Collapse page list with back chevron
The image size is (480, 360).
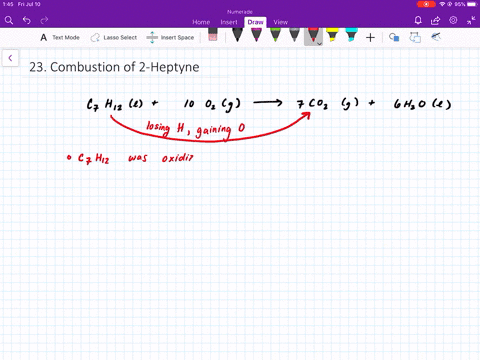(x=10, y=58)
